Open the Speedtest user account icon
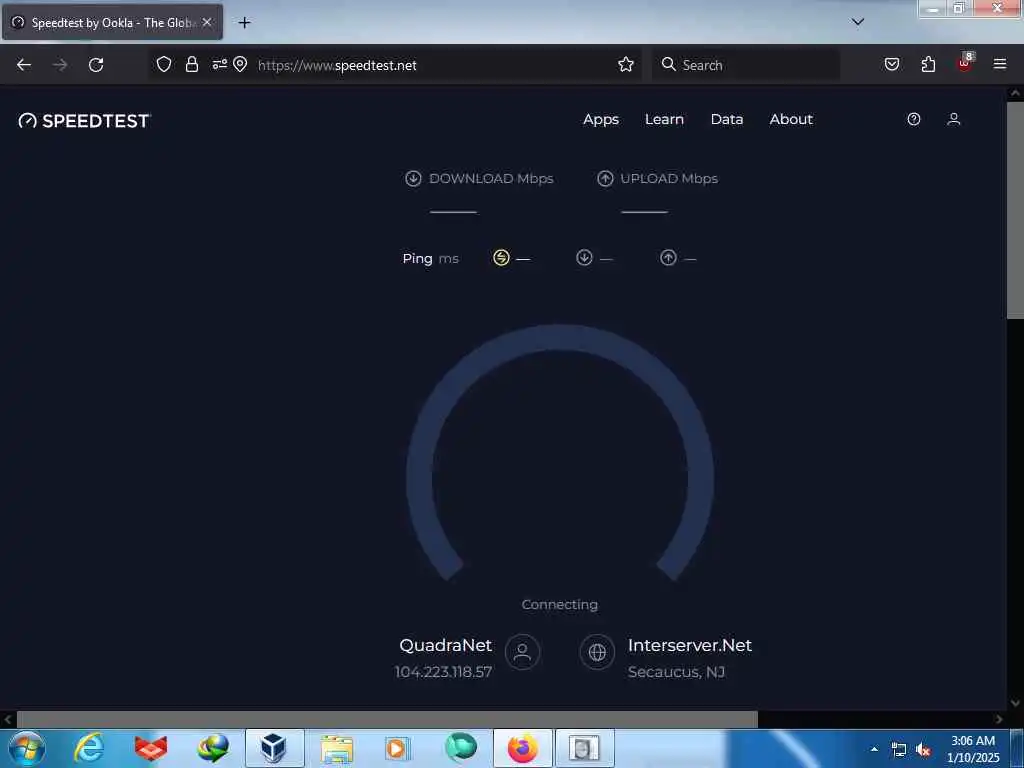1024x768 pixels. (953, 119)
